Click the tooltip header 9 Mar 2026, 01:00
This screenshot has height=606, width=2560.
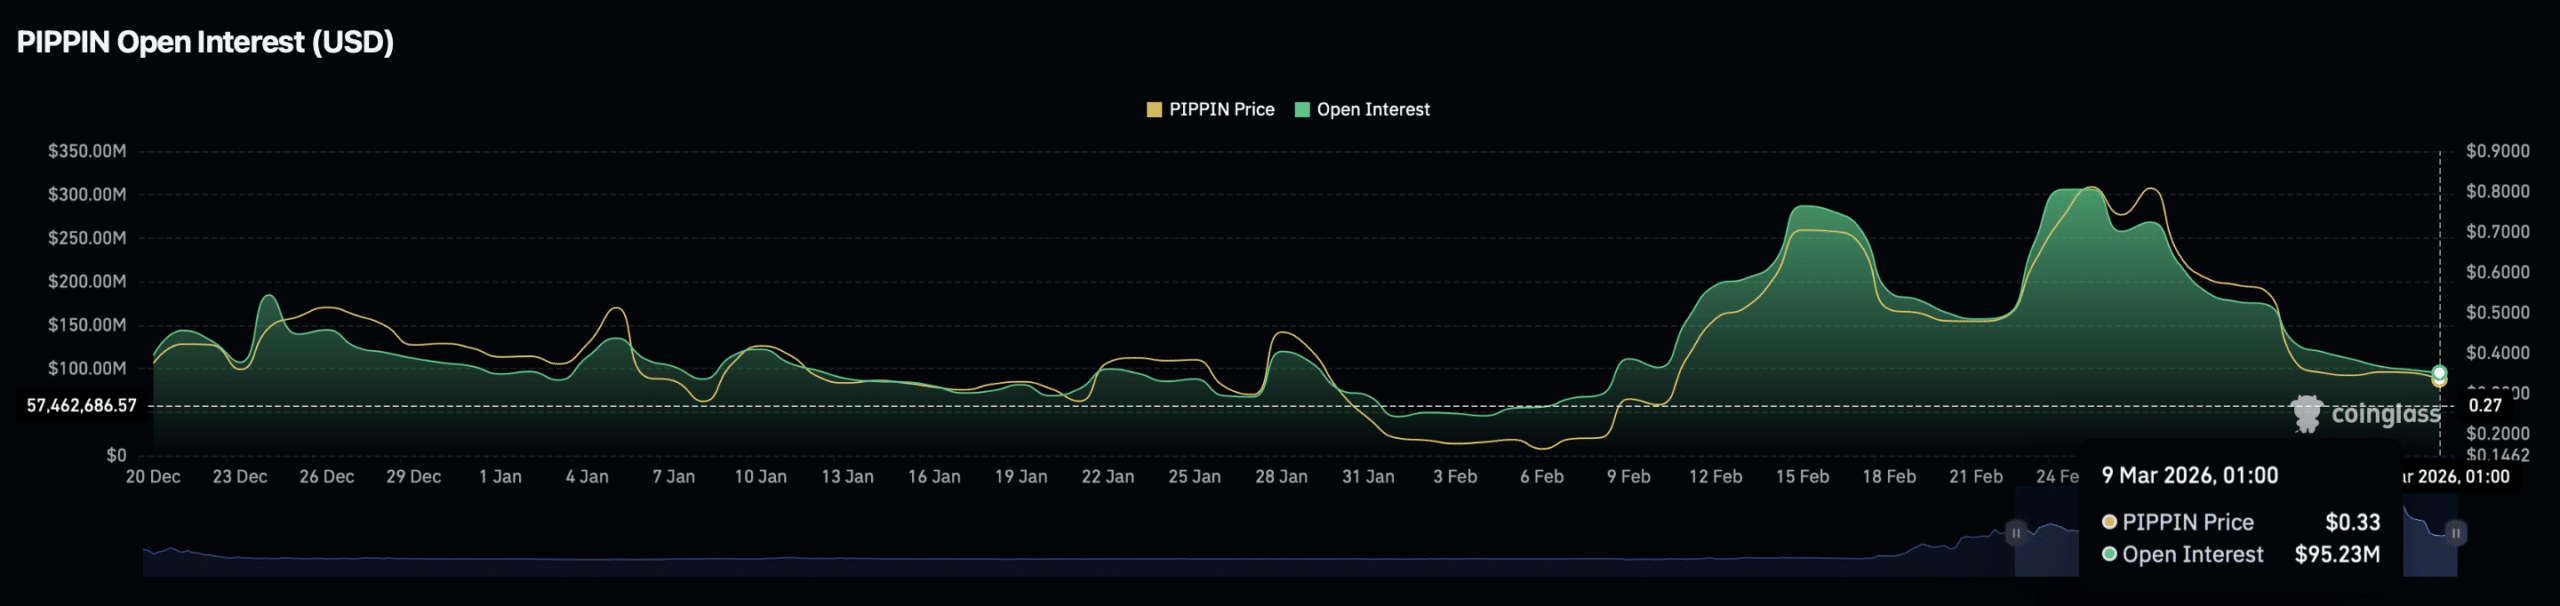coord(2189,476)
